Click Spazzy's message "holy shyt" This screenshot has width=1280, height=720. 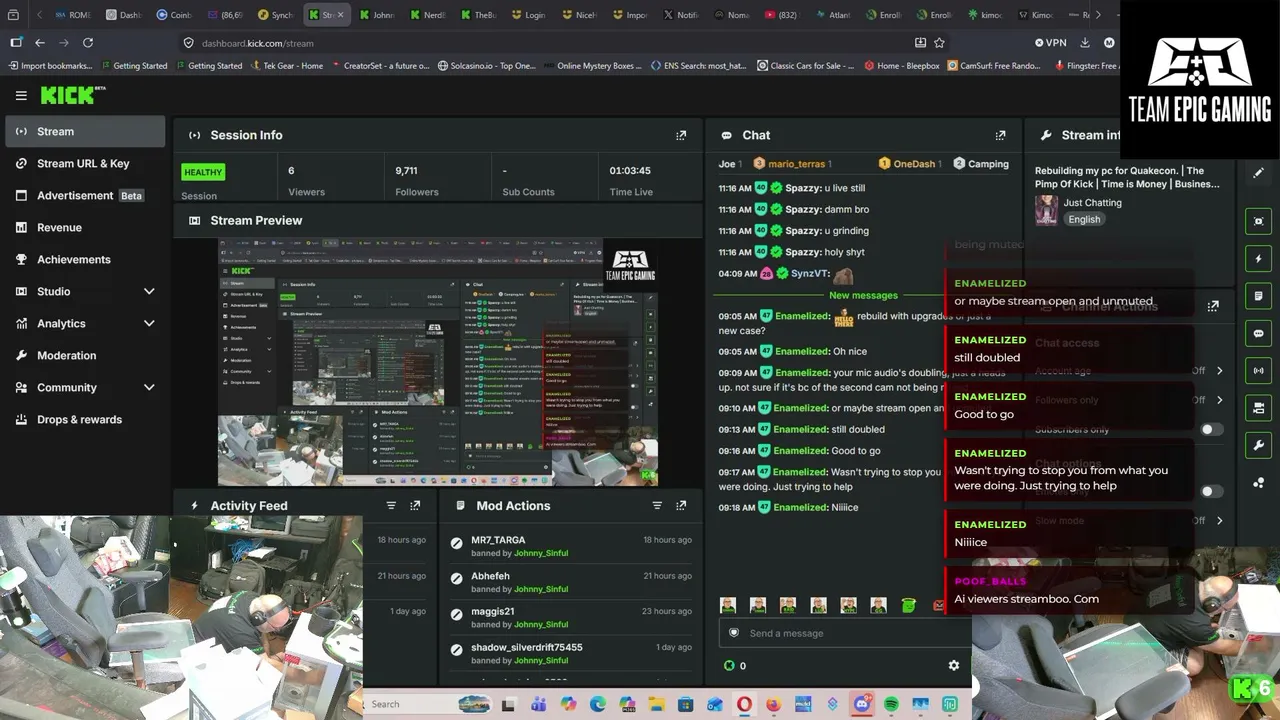pos(845,252)
